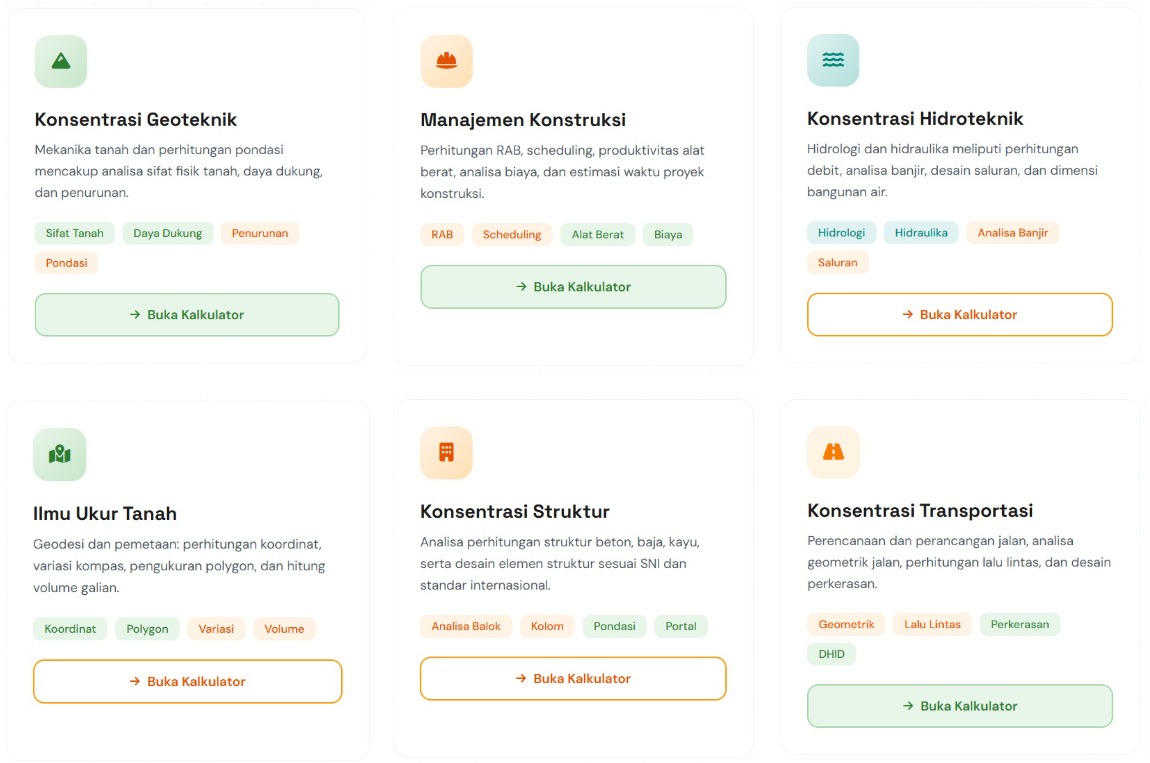Open the Konsentrasi Struktur calculator

[573, 679]
